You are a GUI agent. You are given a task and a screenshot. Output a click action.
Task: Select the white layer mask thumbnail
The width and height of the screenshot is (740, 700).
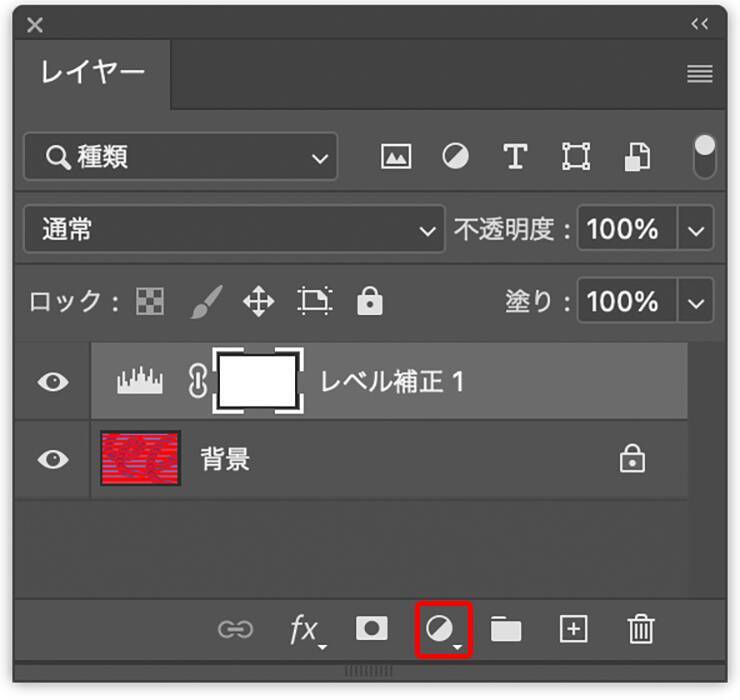258,381
